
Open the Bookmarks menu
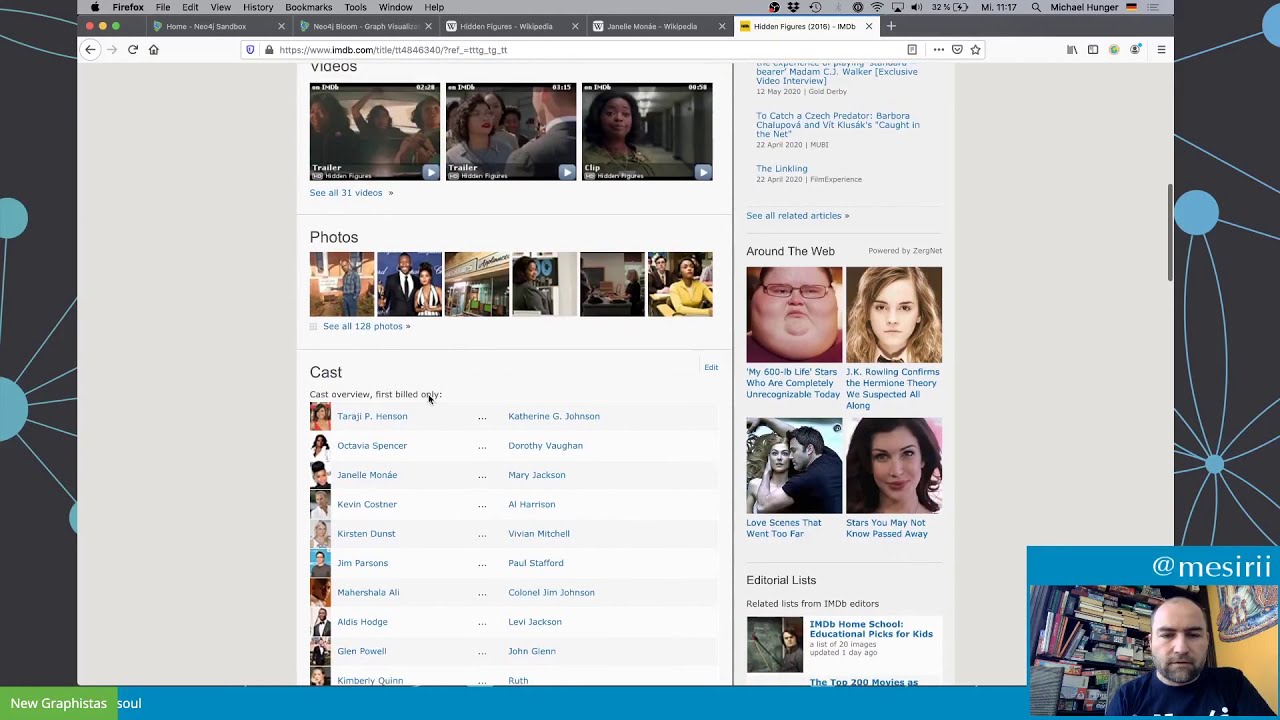point(308,7)
